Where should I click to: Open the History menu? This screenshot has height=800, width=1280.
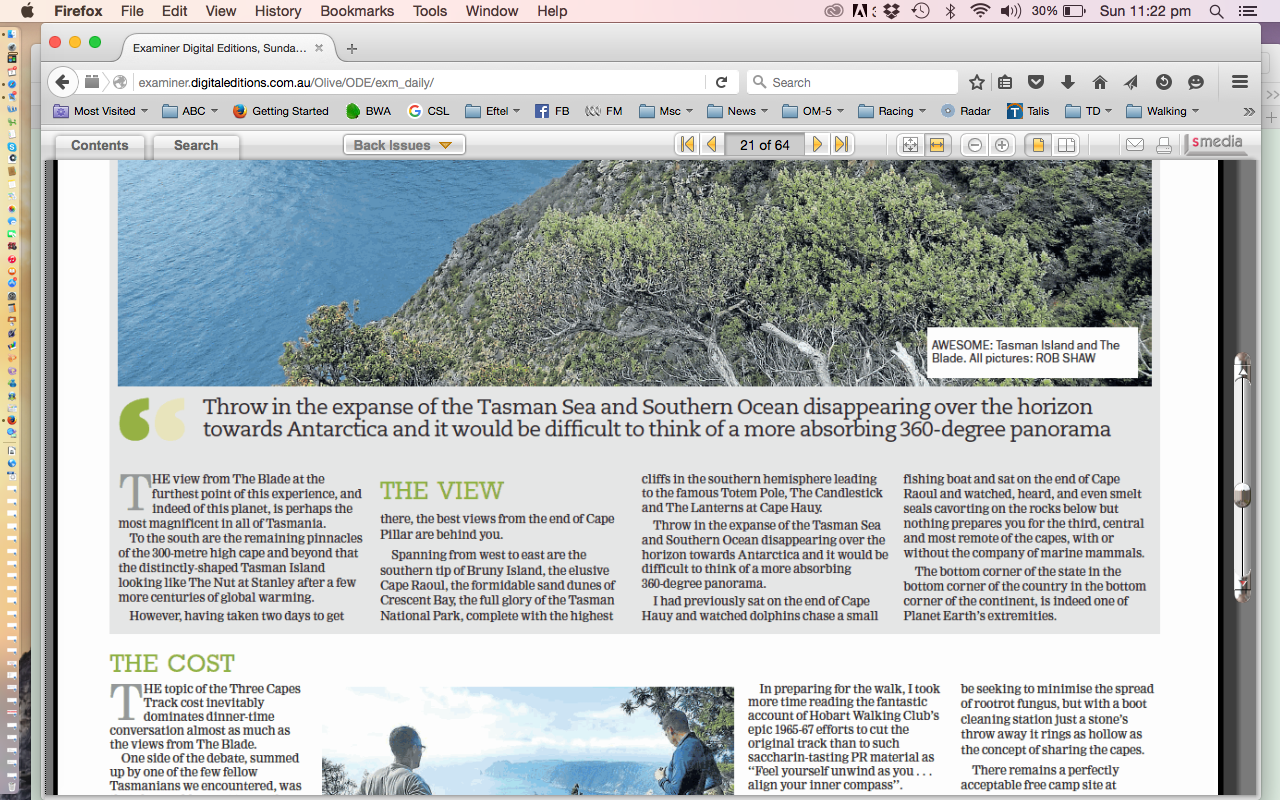278,11
